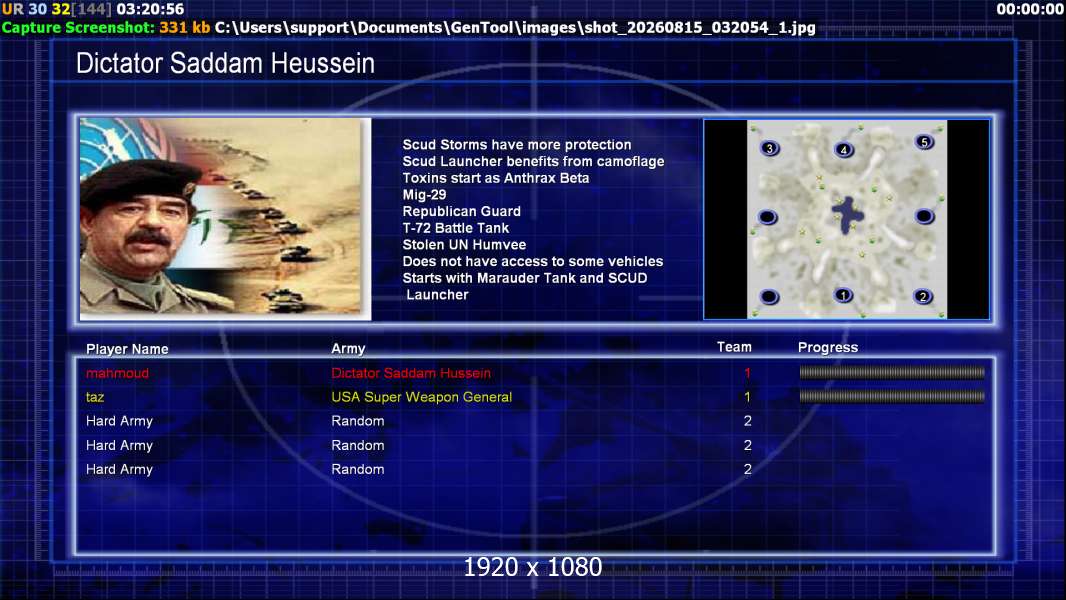The width and height of the screenshot is (1066, 600).
Task: Click start position marker 5 on the map
Action: pyautogui.click(x=924, y=142)
